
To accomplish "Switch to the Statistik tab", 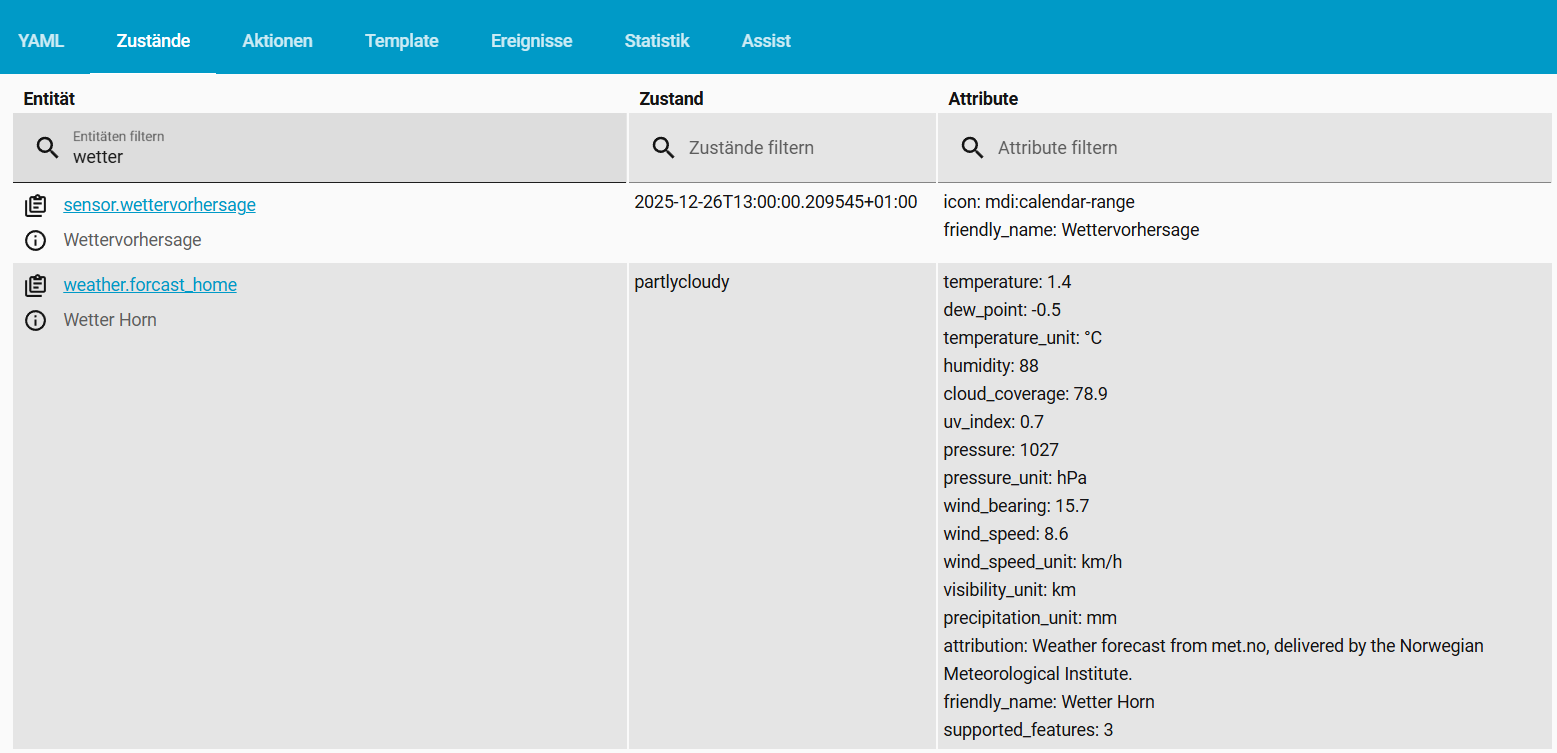I will [656, 41].
